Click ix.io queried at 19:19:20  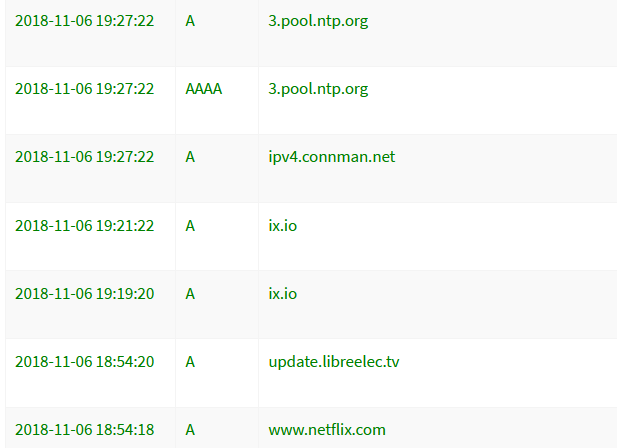pyautogui.click(x=283, y=294)
